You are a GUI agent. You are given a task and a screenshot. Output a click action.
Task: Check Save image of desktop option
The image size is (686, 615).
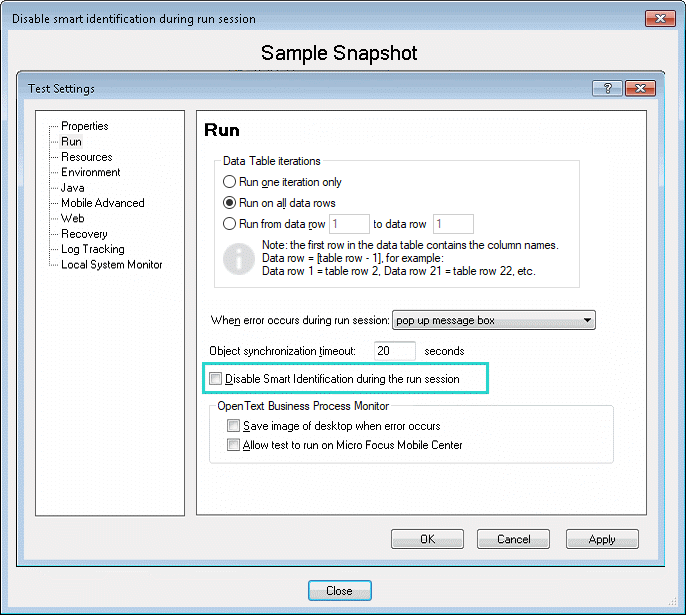pos(234,426)
